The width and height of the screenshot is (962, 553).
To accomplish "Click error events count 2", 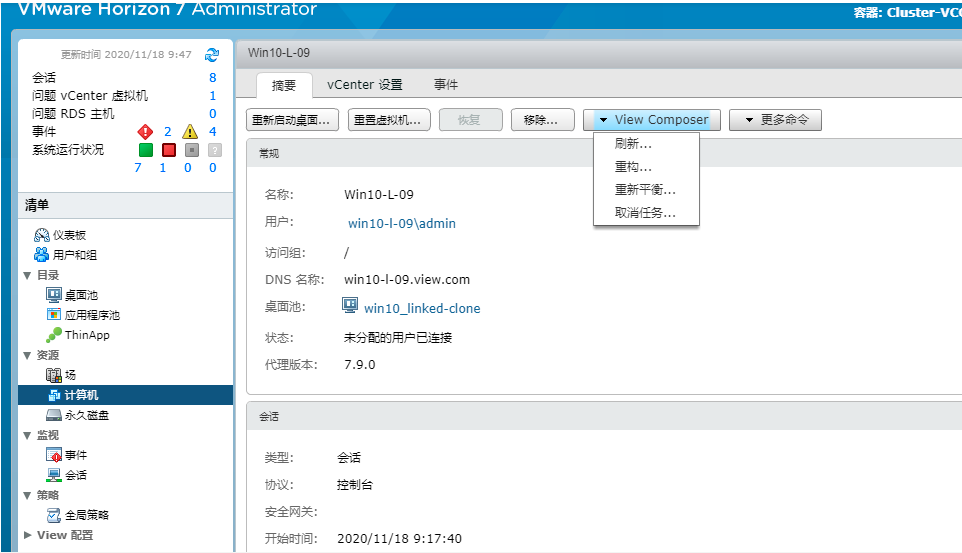I will [x=167, y=131].
